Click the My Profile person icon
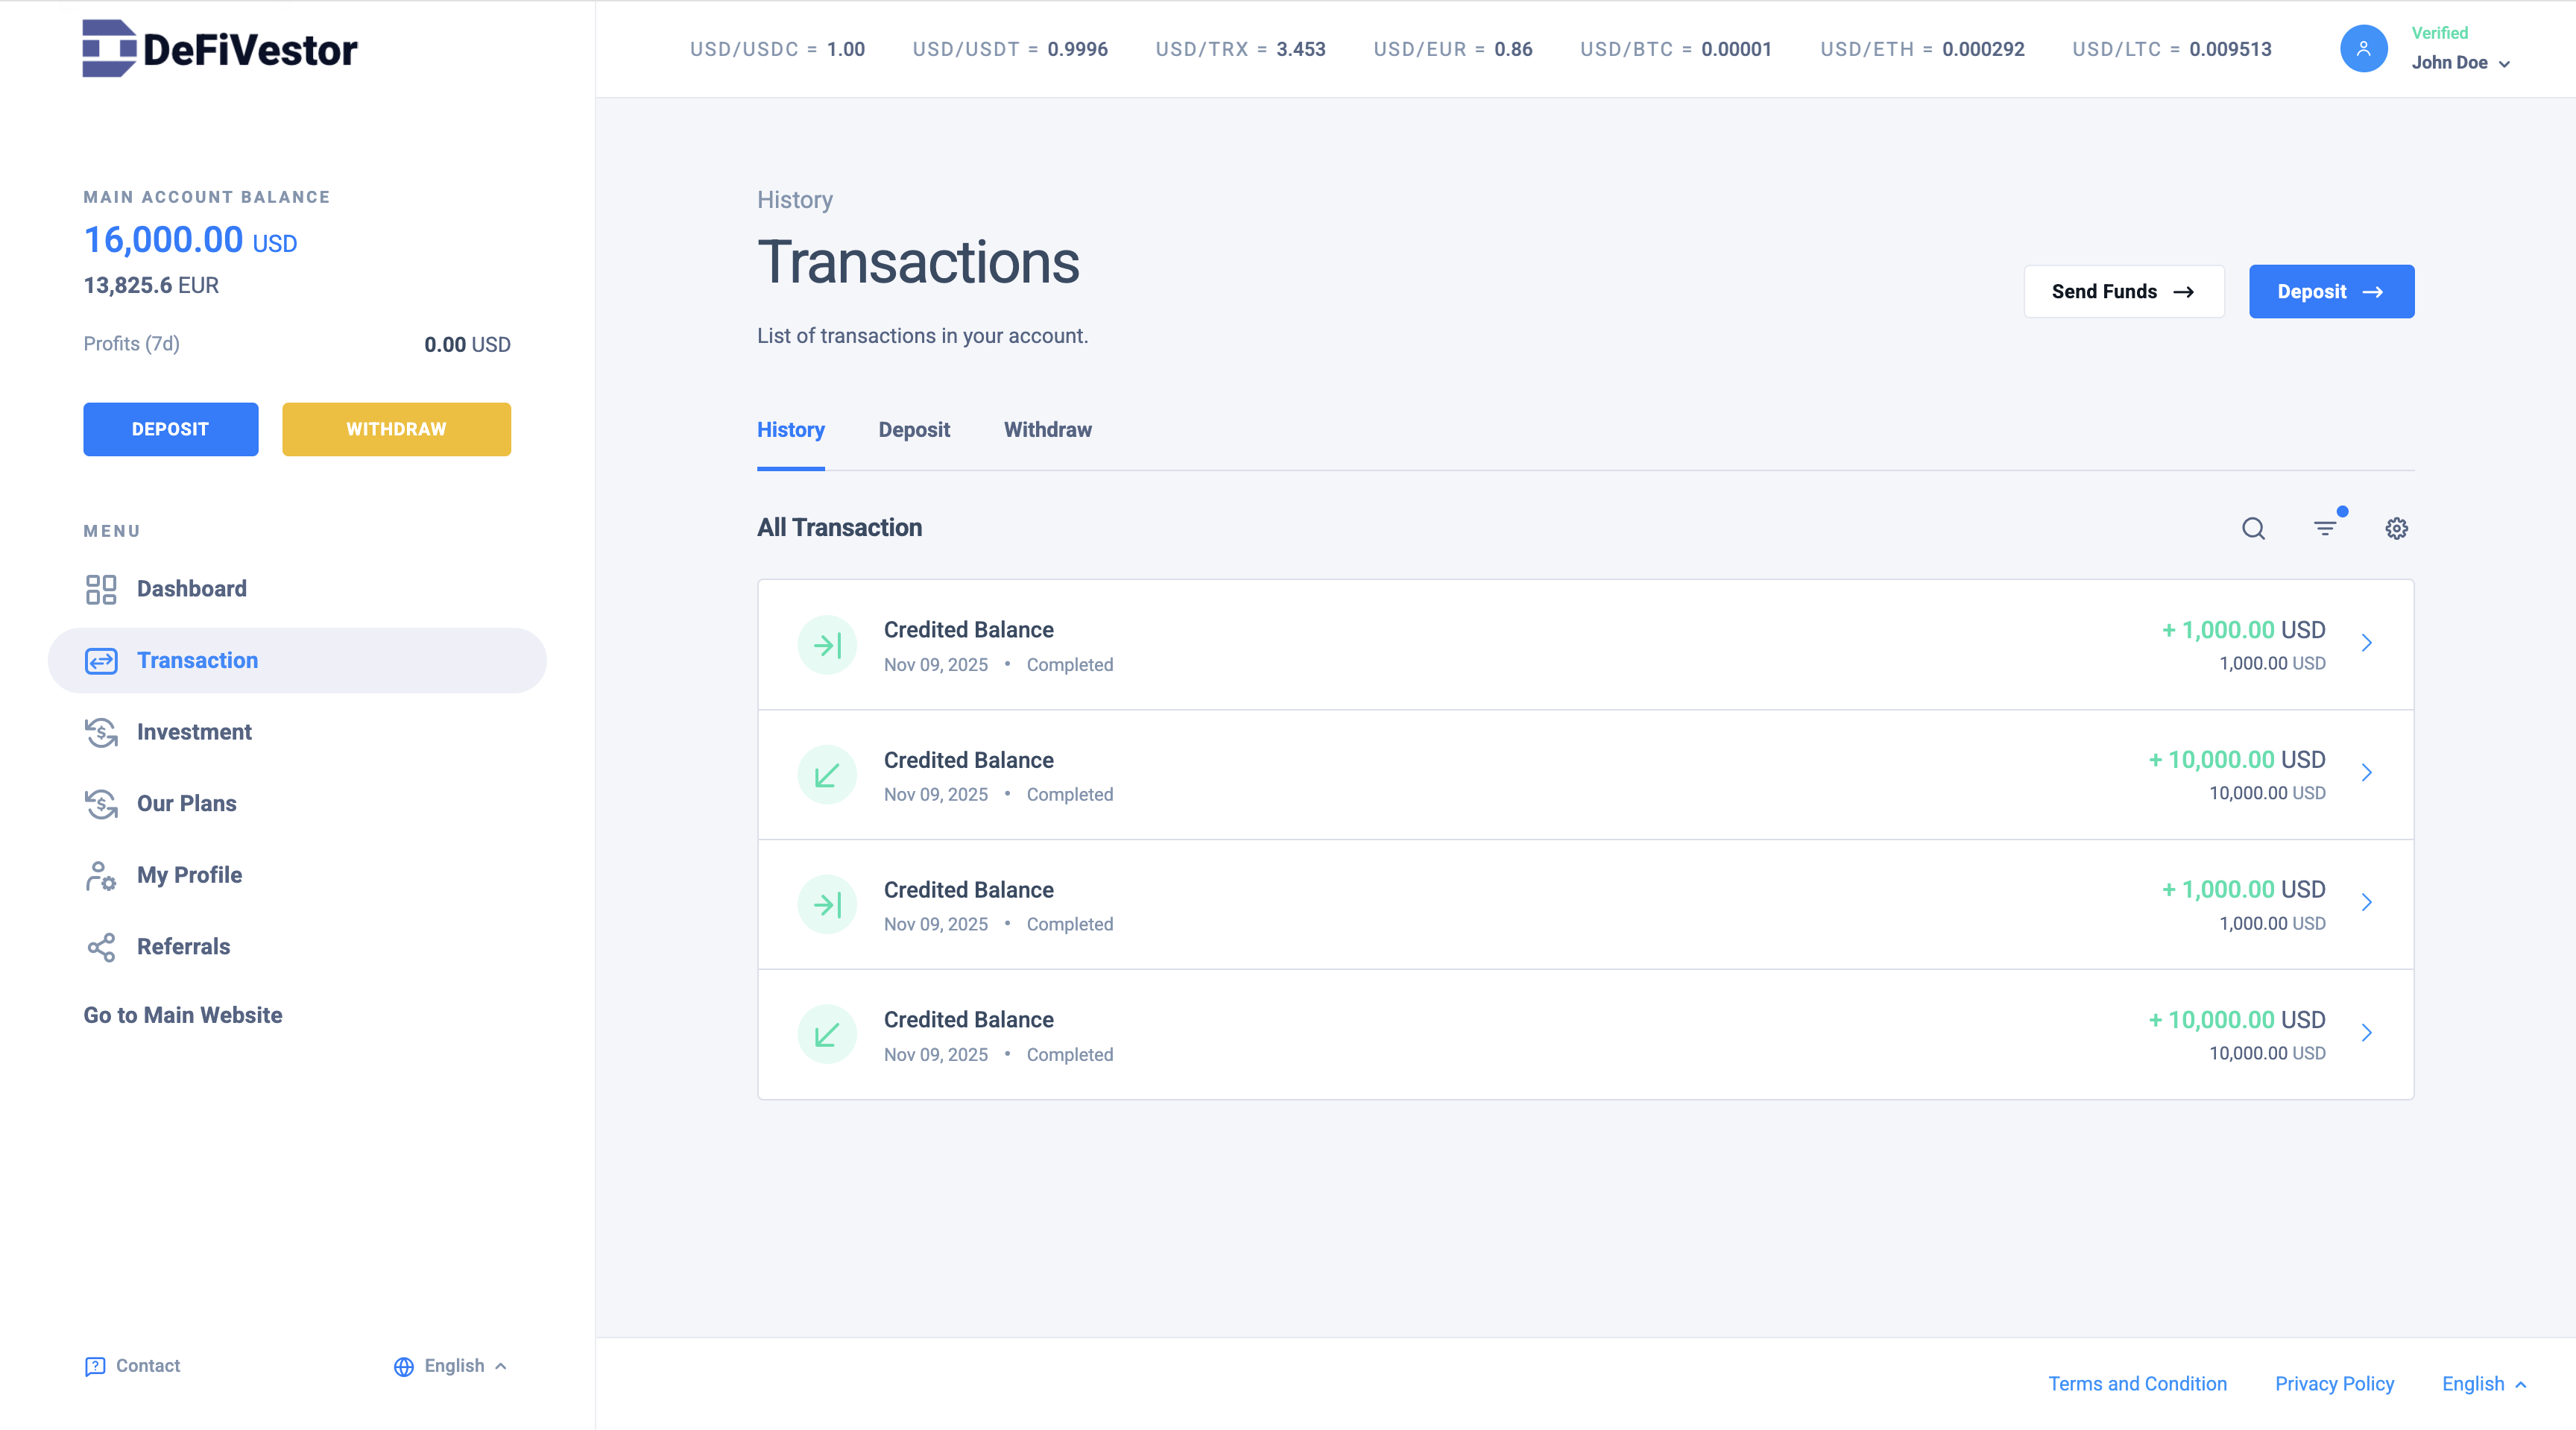Screen dimensions: 2576x1430 tap(100, 875)
